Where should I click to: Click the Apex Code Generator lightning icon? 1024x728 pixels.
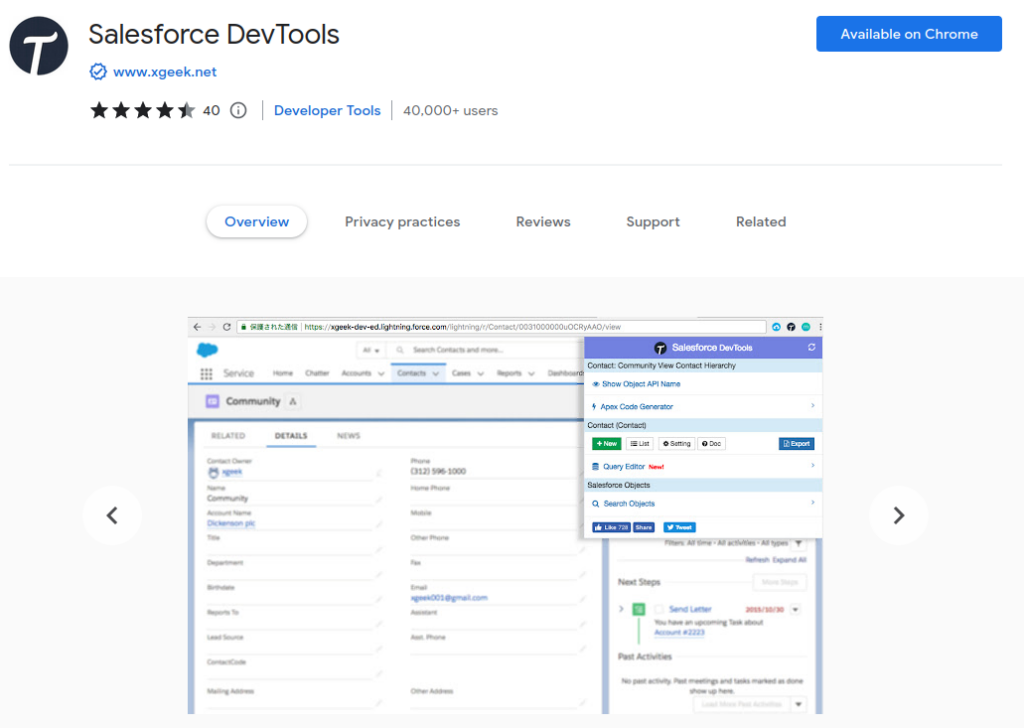(594, 406)
